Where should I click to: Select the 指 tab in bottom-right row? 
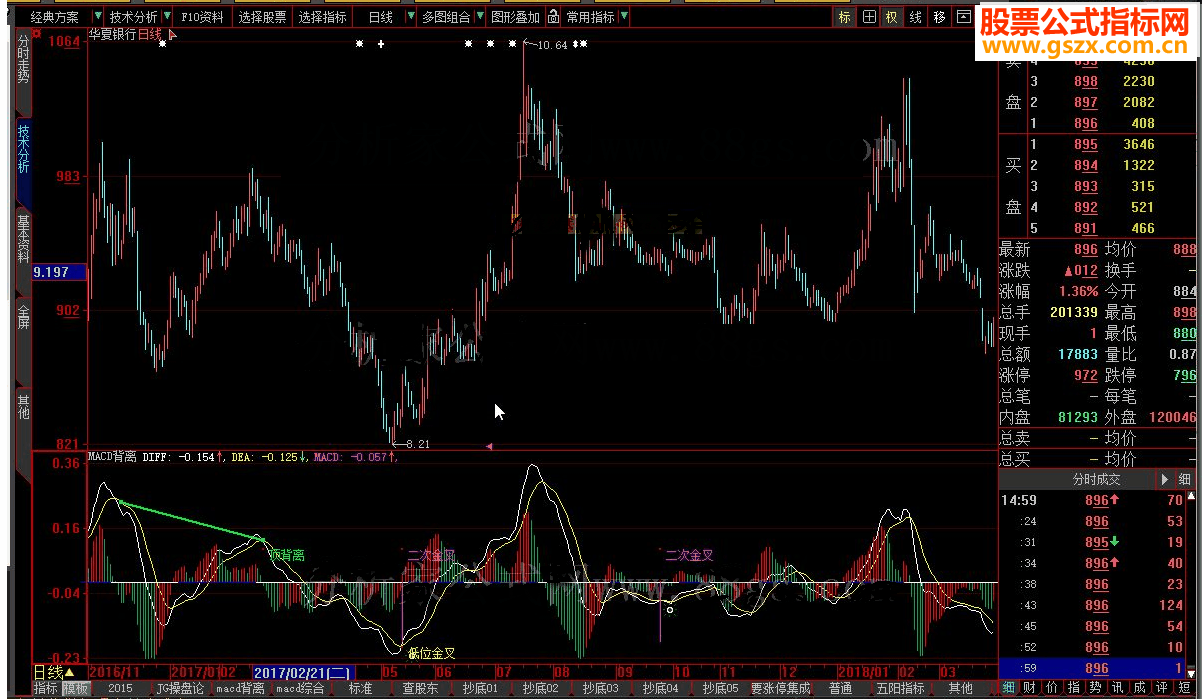pos(1074,688)
